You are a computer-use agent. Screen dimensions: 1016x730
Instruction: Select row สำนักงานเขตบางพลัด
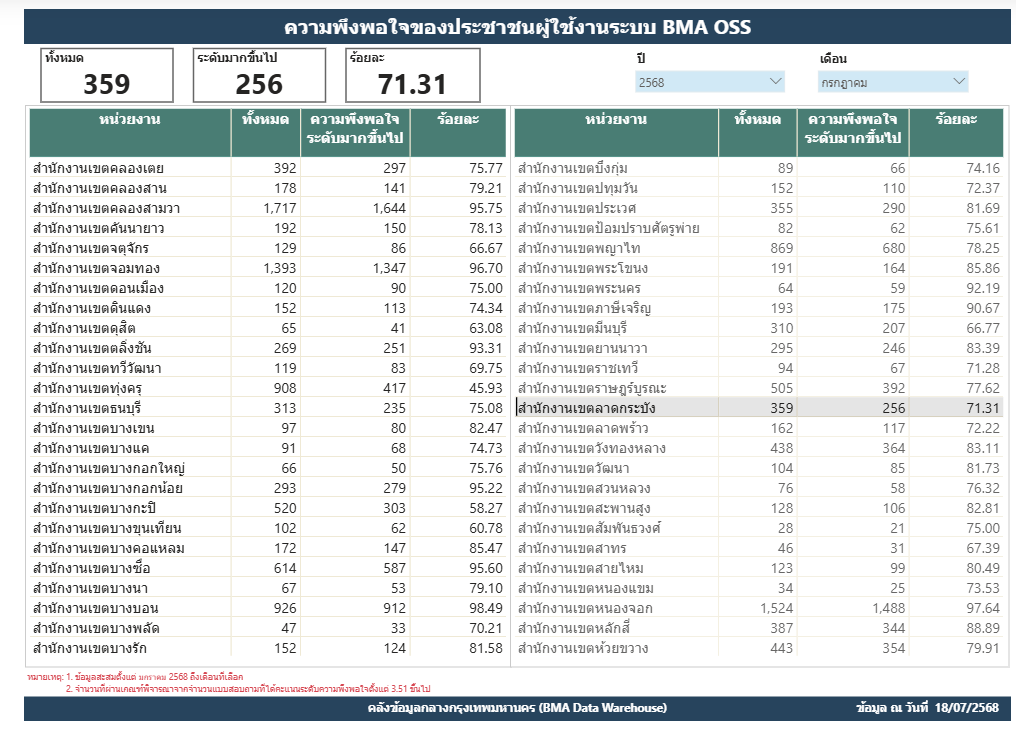click(268, 628)
